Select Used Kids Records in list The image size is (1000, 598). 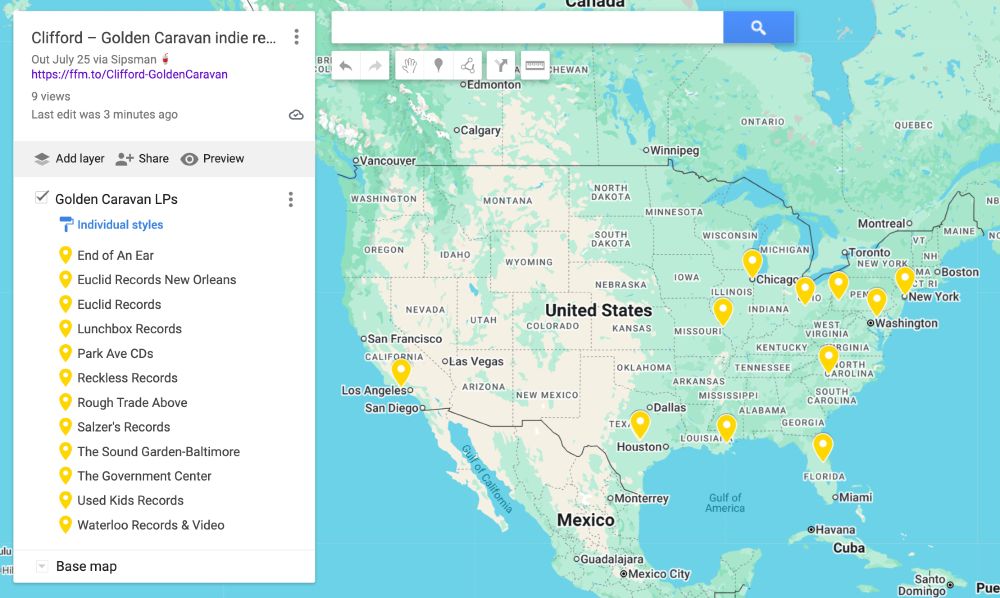click(131, 500)
